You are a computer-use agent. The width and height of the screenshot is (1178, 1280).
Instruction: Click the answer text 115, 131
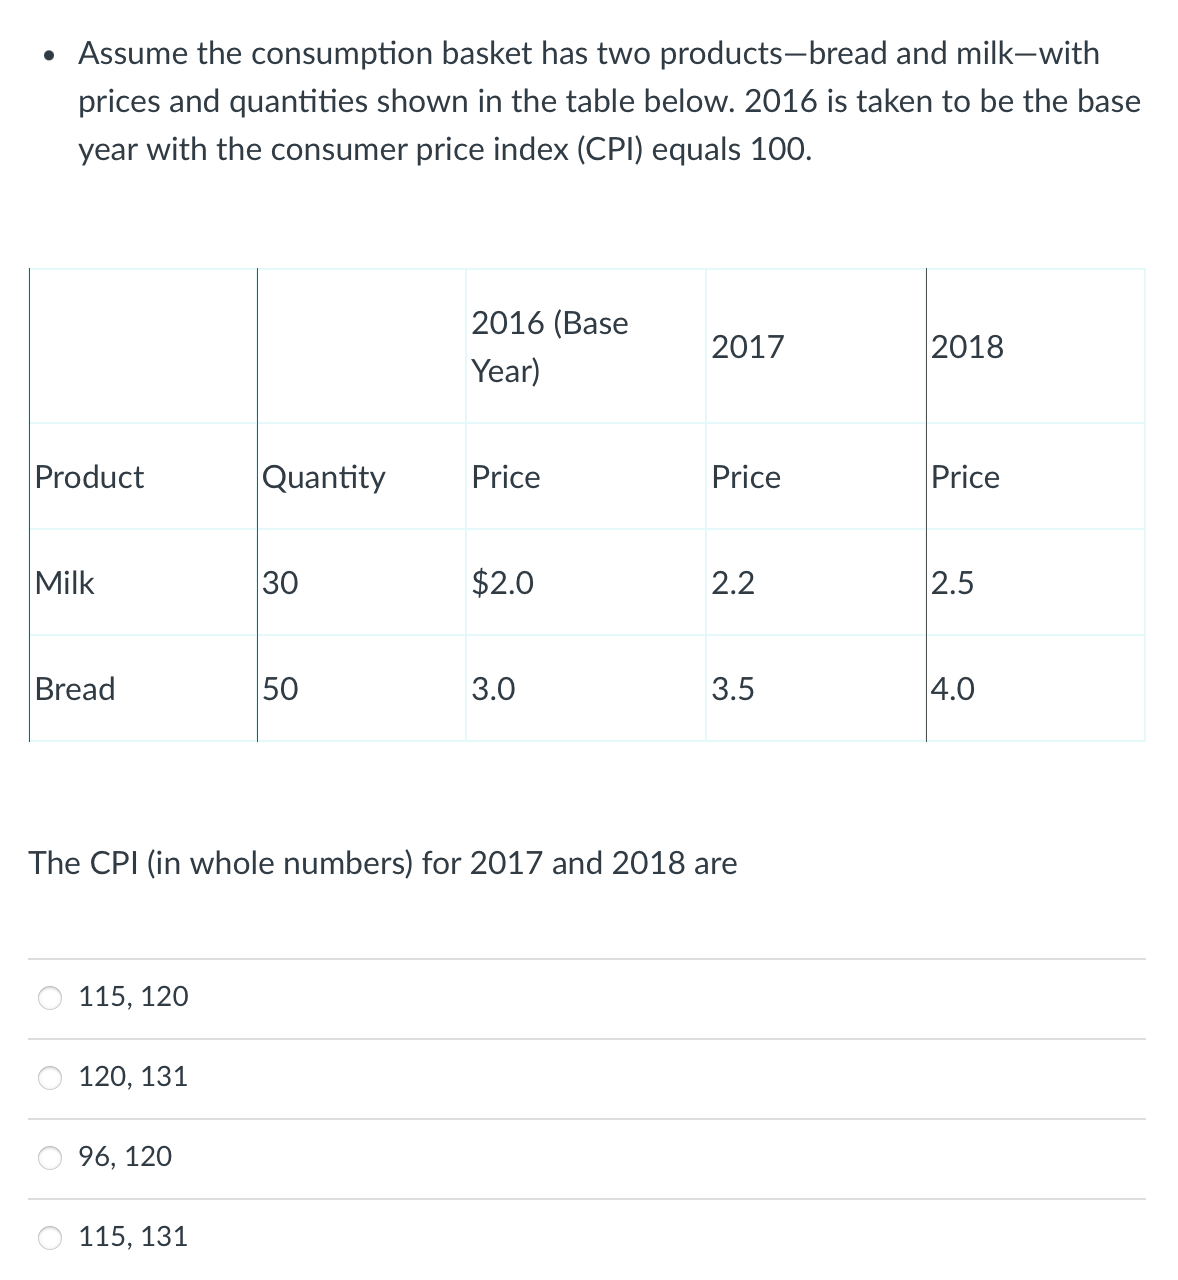pos(132,1236)
